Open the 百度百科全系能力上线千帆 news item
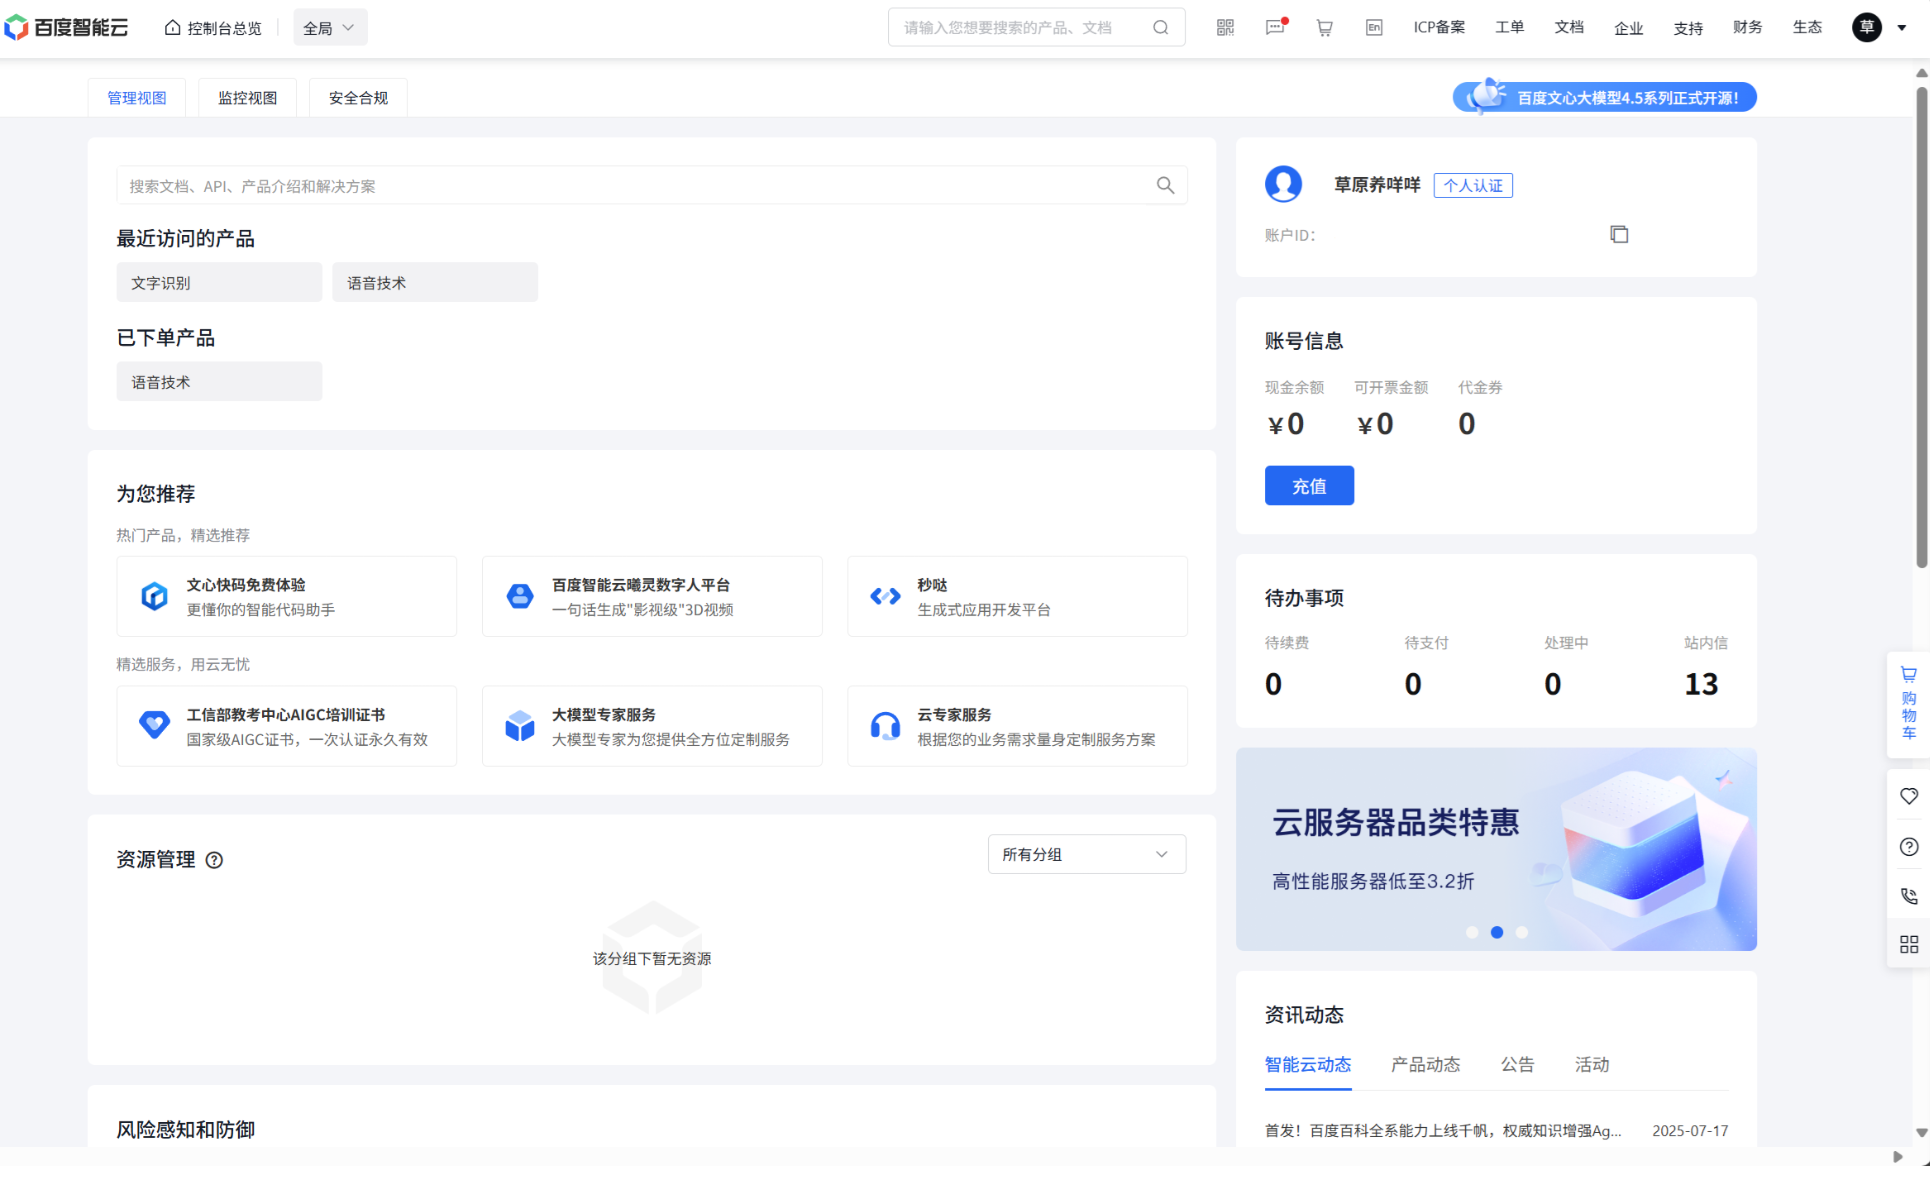The height and width of the screenshot is (1179, 1930). coord(1443,1131)
